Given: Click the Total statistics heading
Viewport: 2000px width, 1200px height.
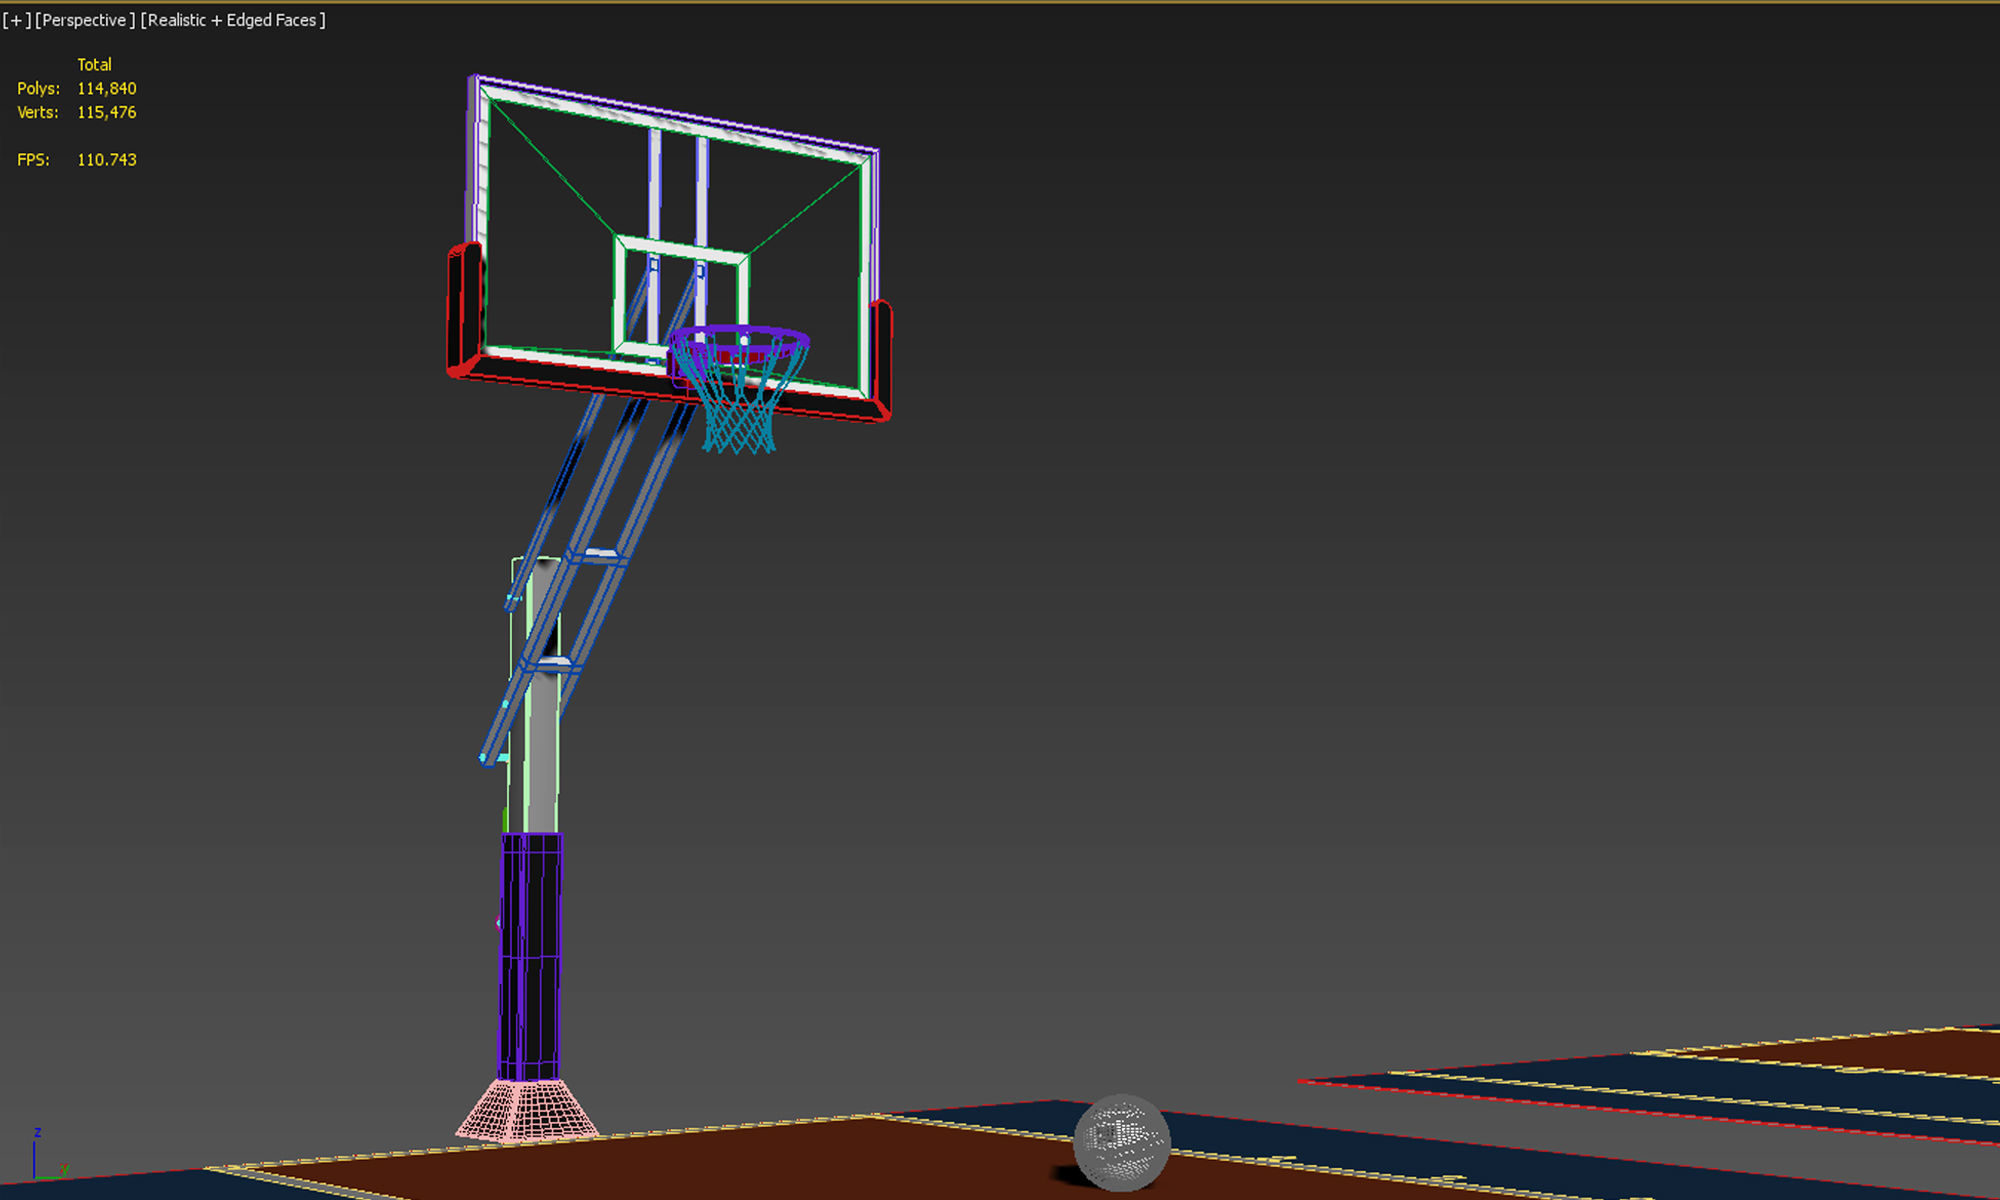Looking at the screenshot, I should [x=95, y=65].
